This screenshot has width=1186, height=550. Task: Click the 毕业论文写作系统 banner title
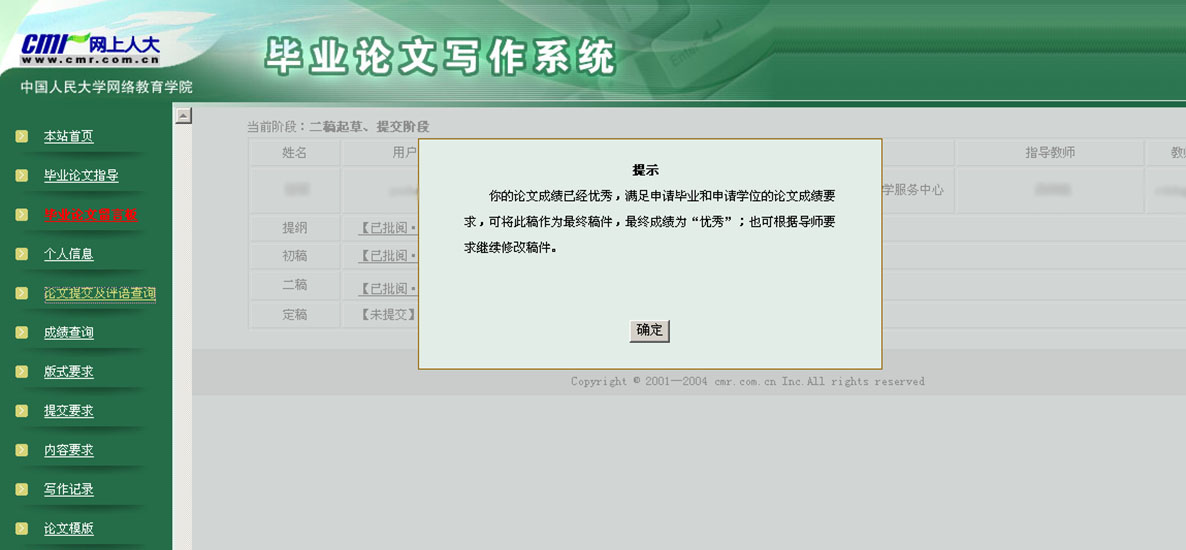[x=439, y=58]
